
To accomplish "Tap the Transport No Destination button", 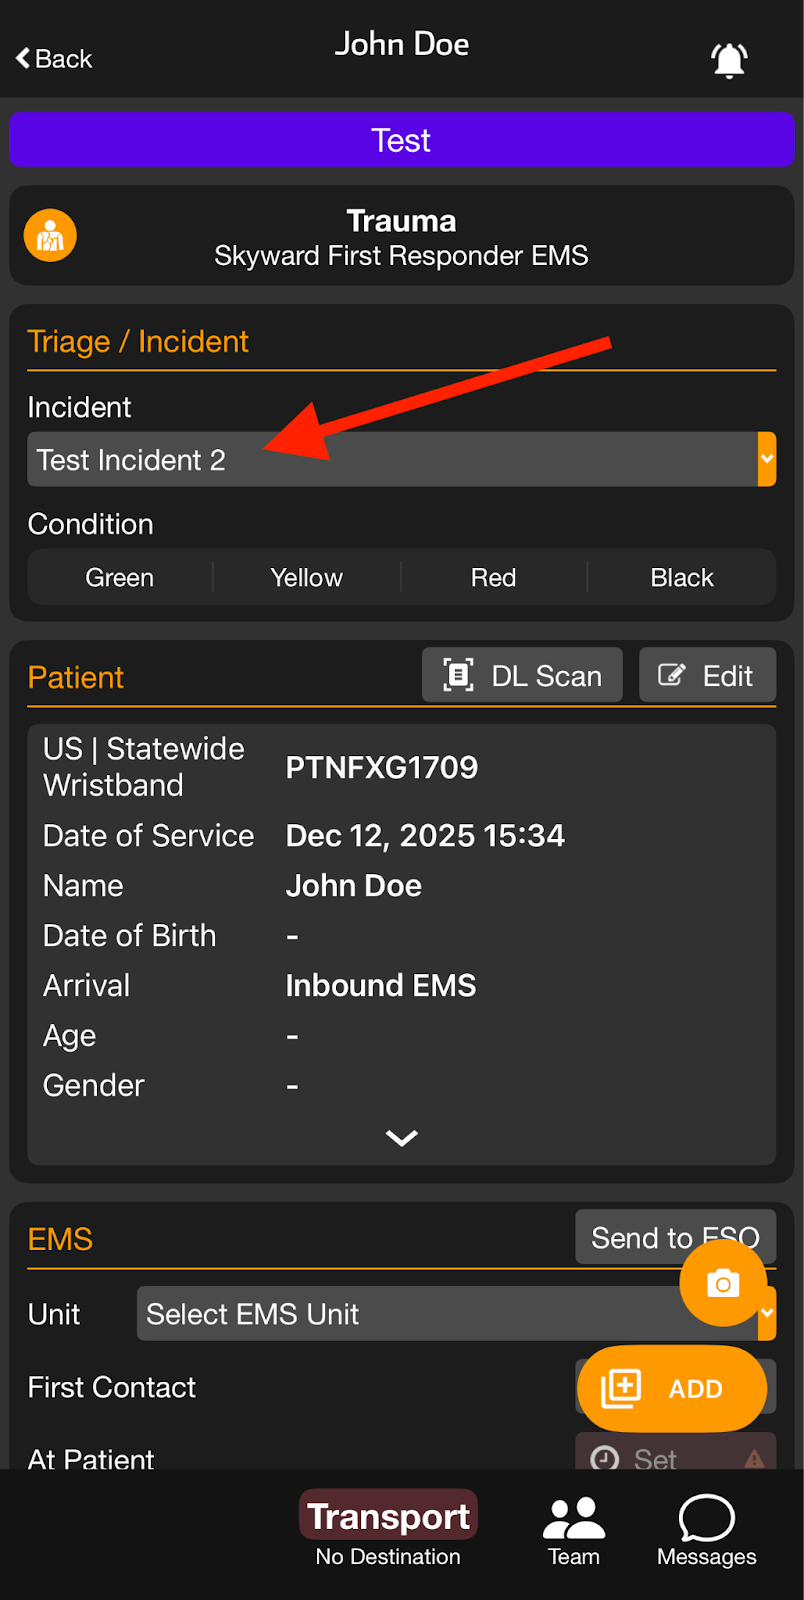I will 388,1530.
